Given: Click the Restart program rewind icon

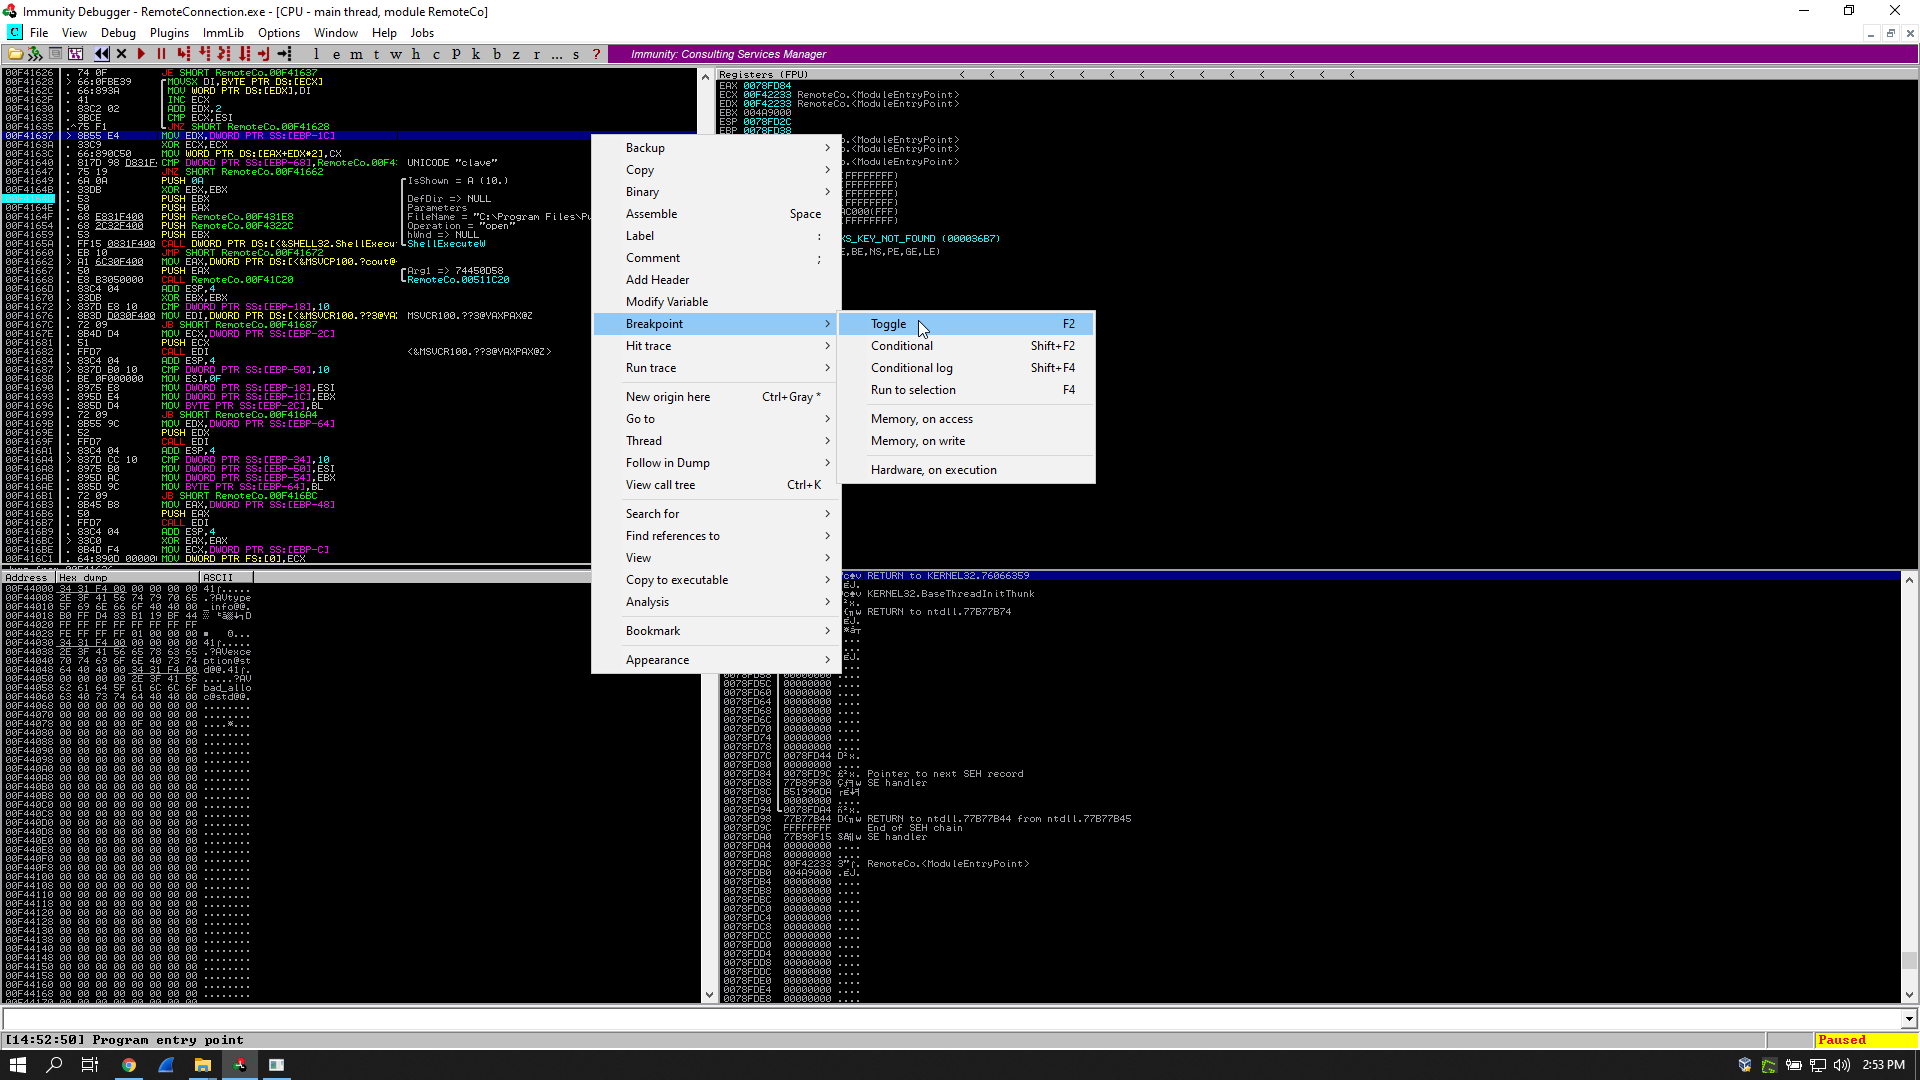Looking at the screenshot, I should (x=101, y=54).
